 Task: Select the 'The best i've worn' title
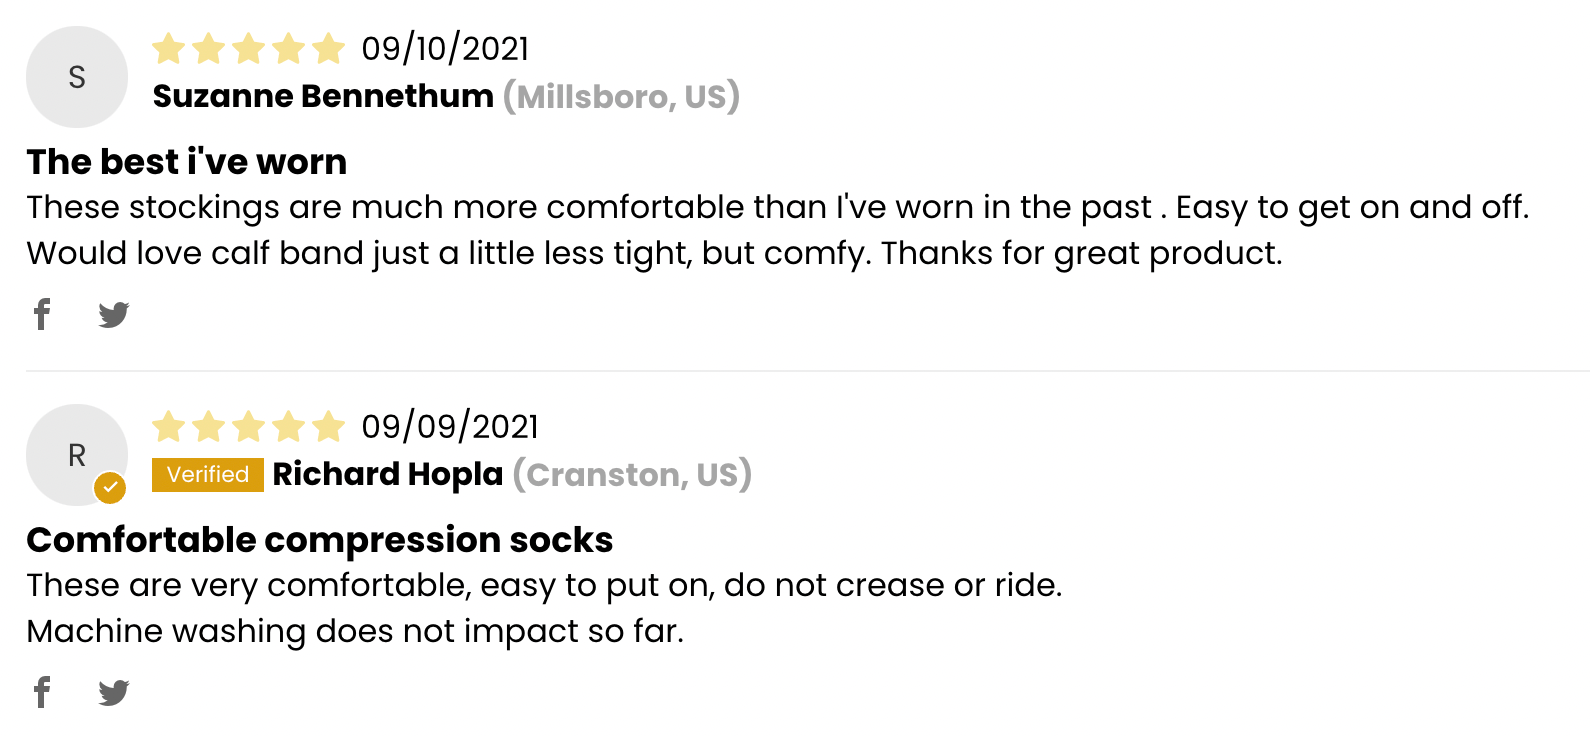pos(187,161)
